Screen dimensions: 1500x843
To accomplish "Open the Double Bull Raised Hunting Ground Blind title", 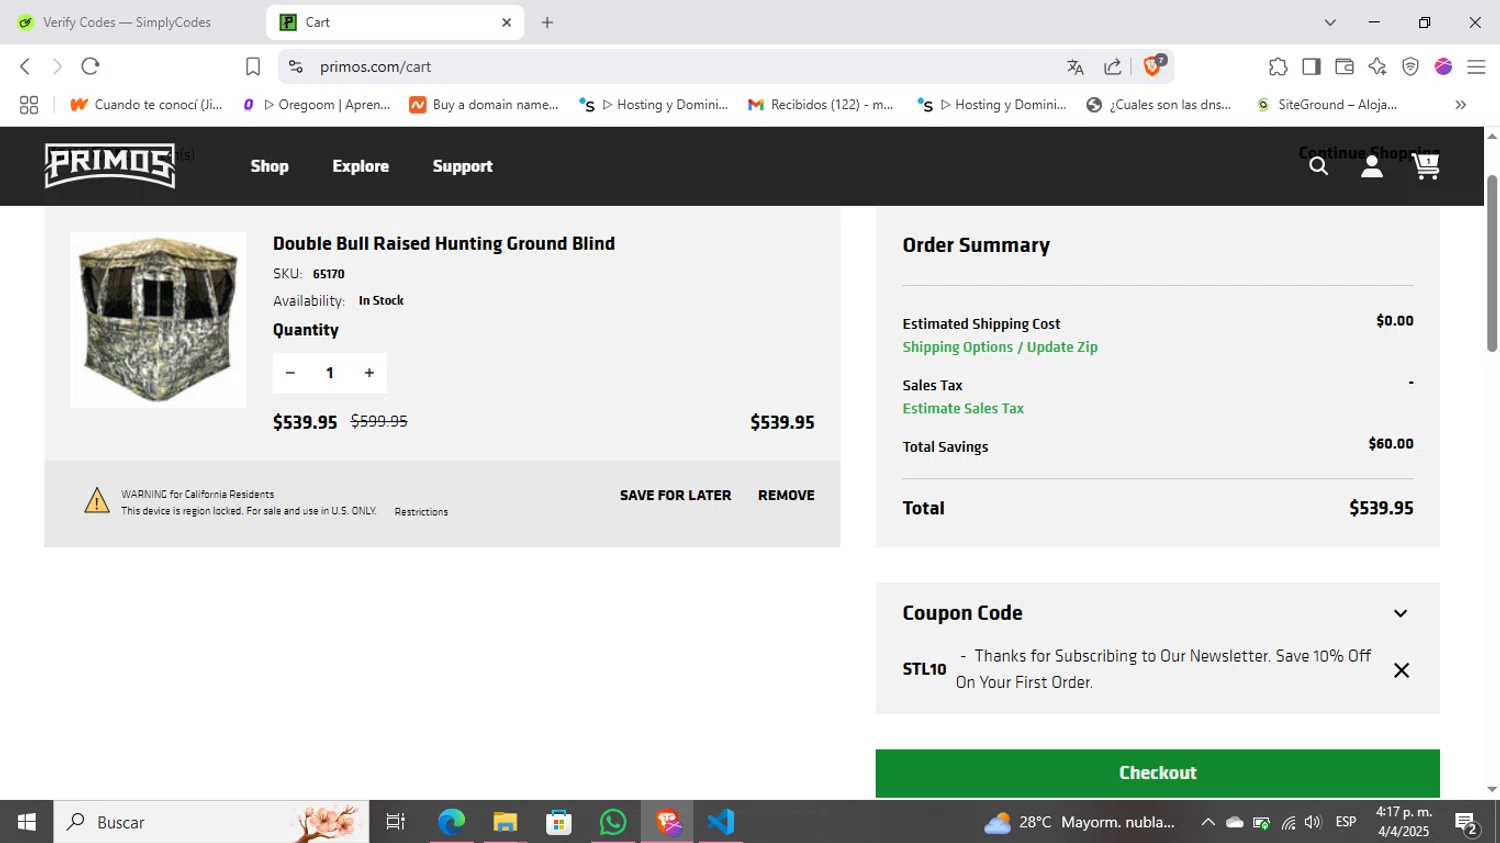I will [444, 243].
